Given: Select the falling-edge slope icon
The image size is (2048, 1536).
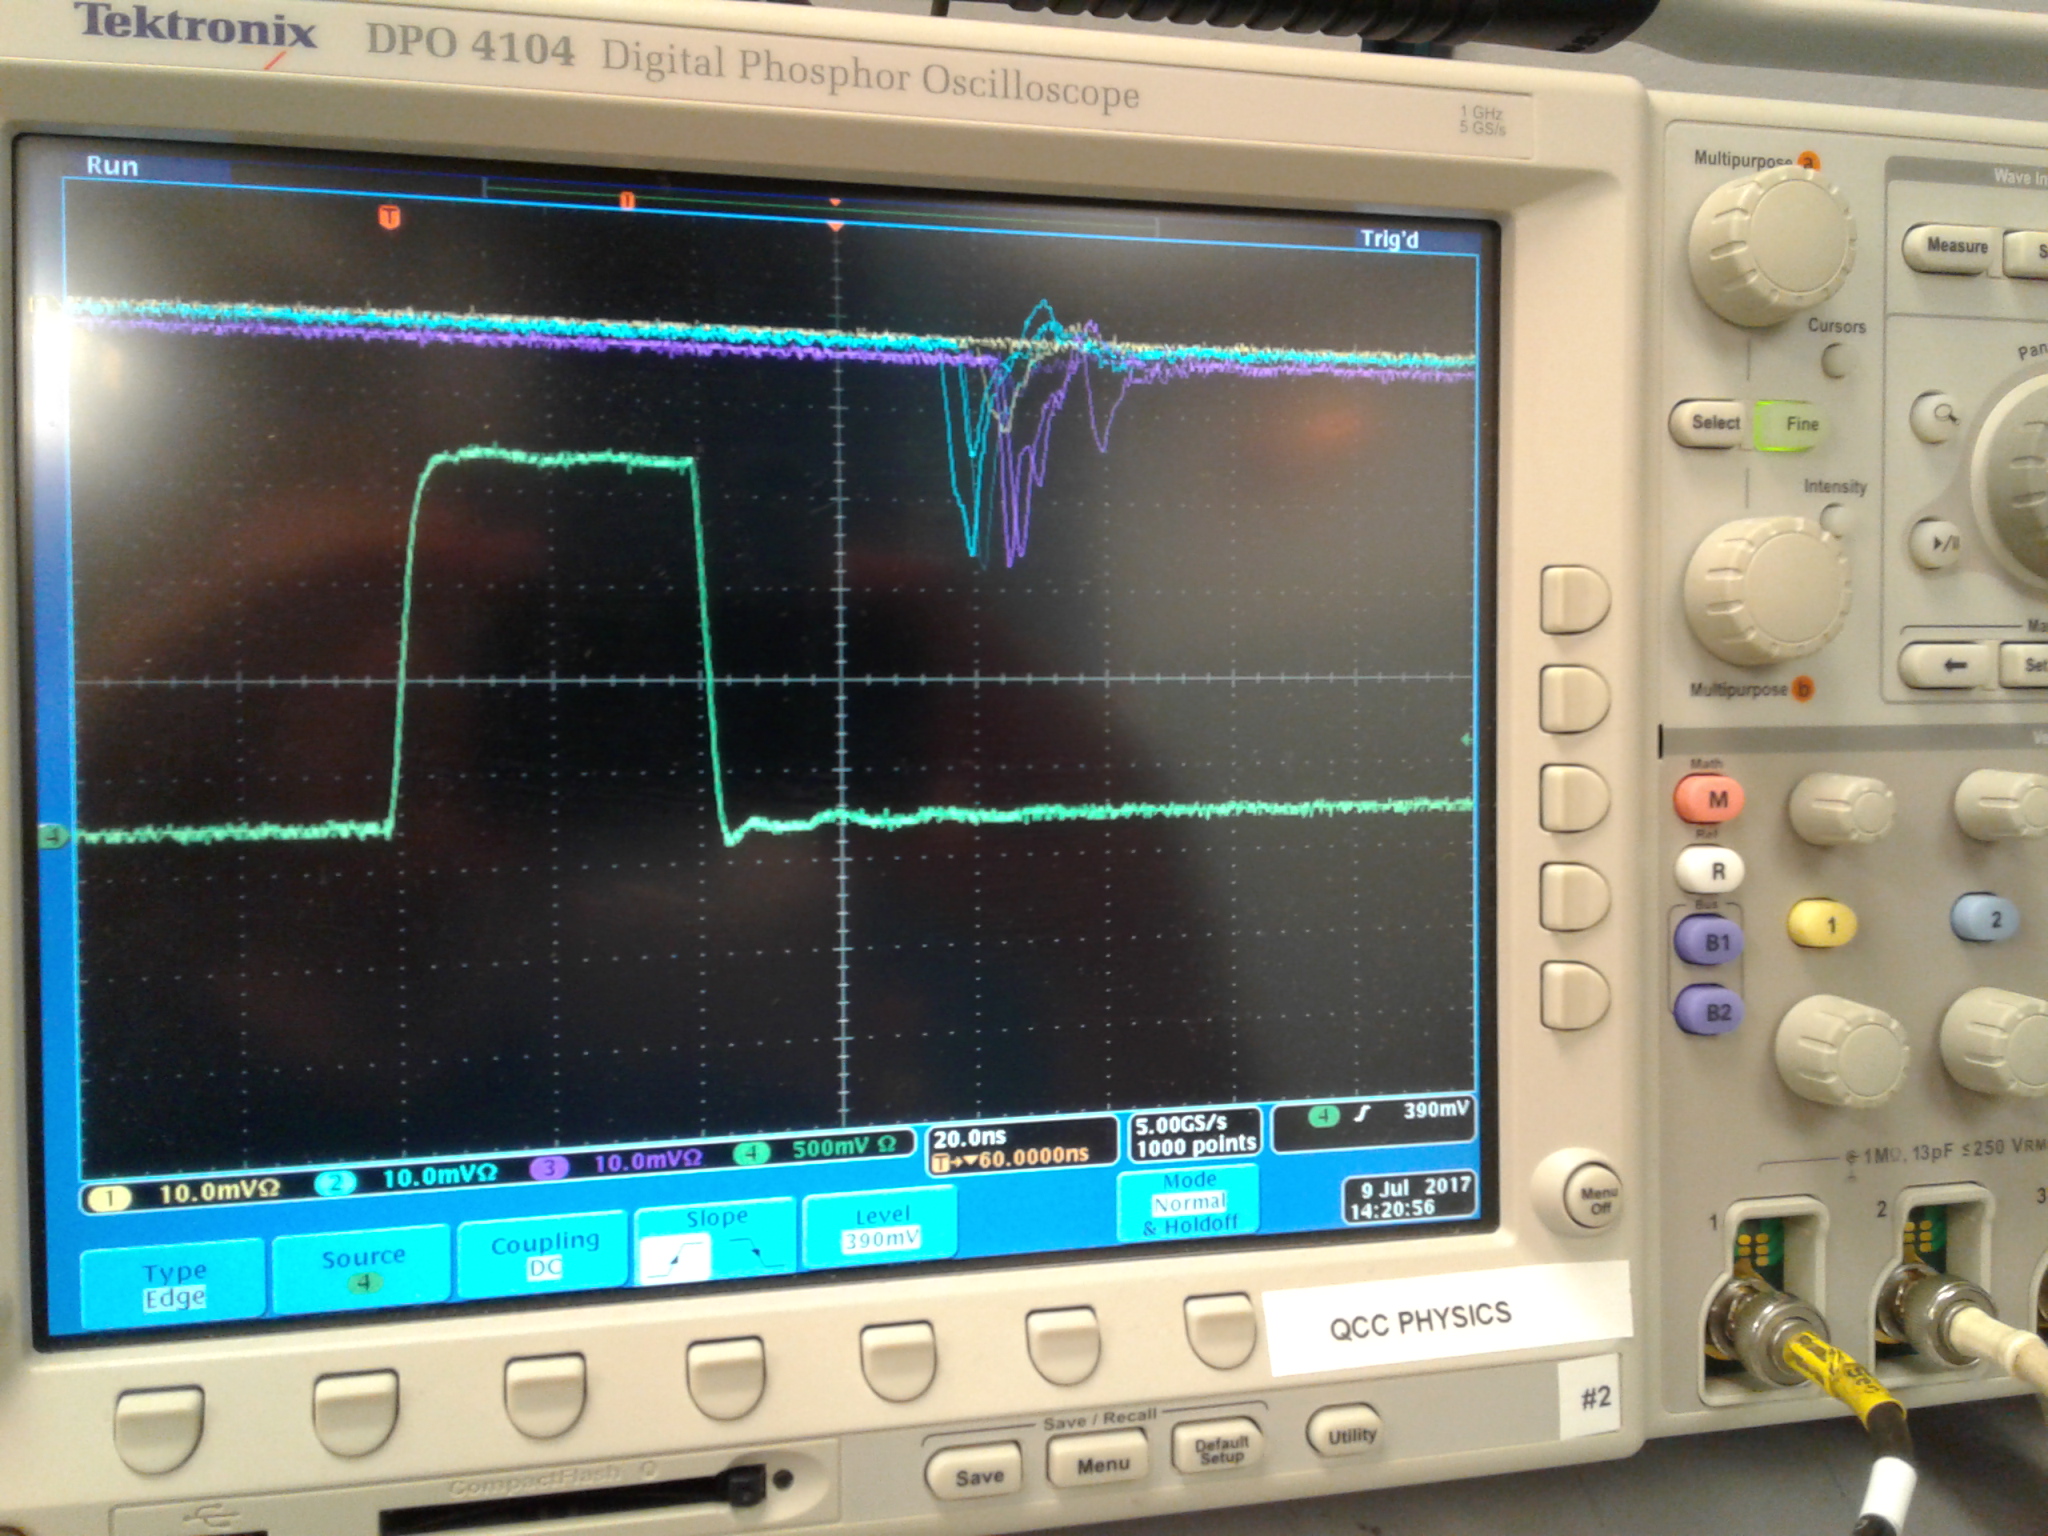Looking at the screenshot, I should 757,1251.
